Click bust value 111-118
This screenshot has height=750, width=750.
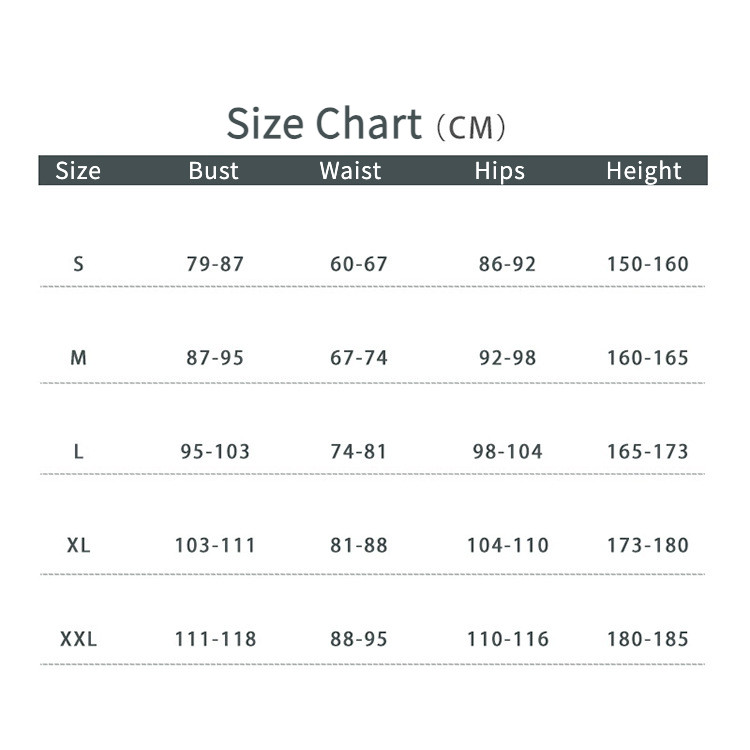[x=215, y=639]
